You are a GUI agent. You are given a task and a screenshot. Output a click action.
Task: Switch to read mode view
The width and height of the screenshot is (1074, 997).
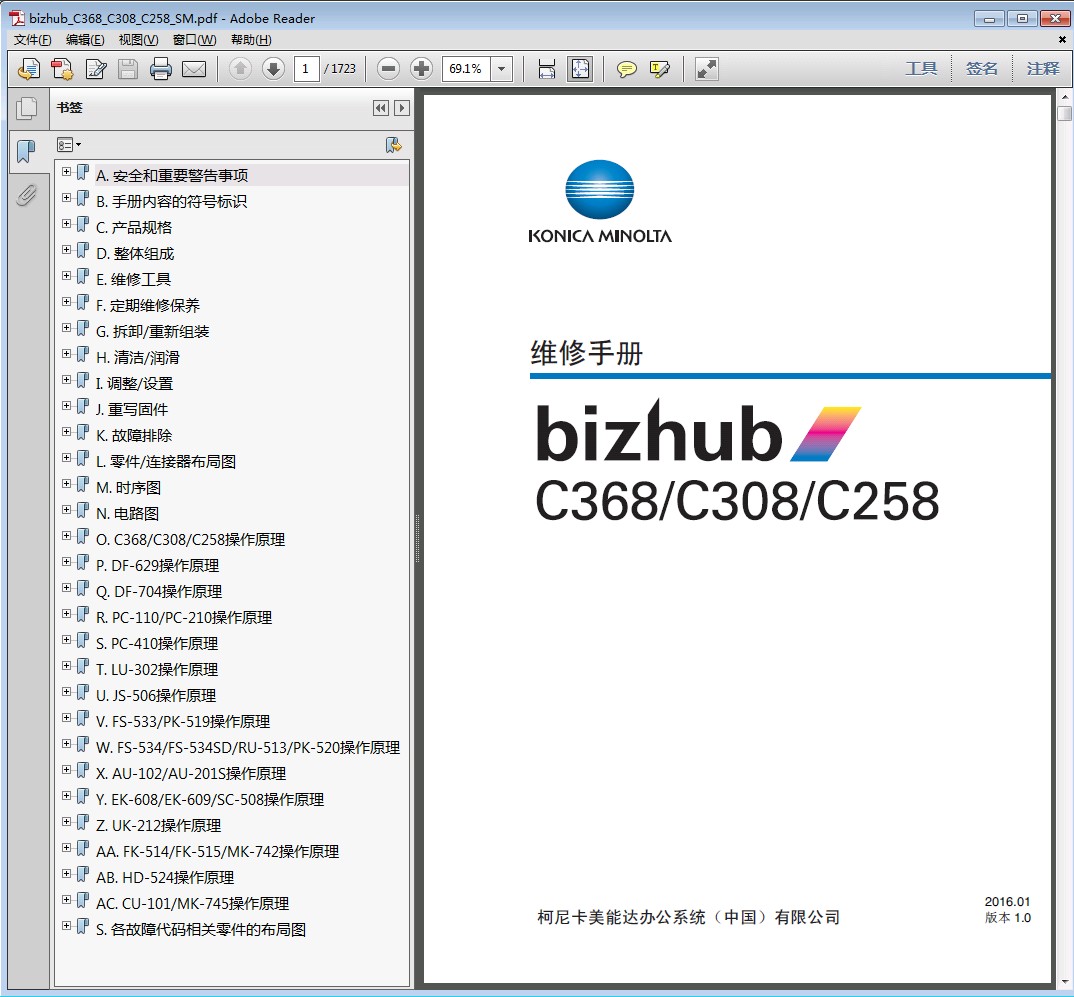pyautogui.click(x=706, y=69)
